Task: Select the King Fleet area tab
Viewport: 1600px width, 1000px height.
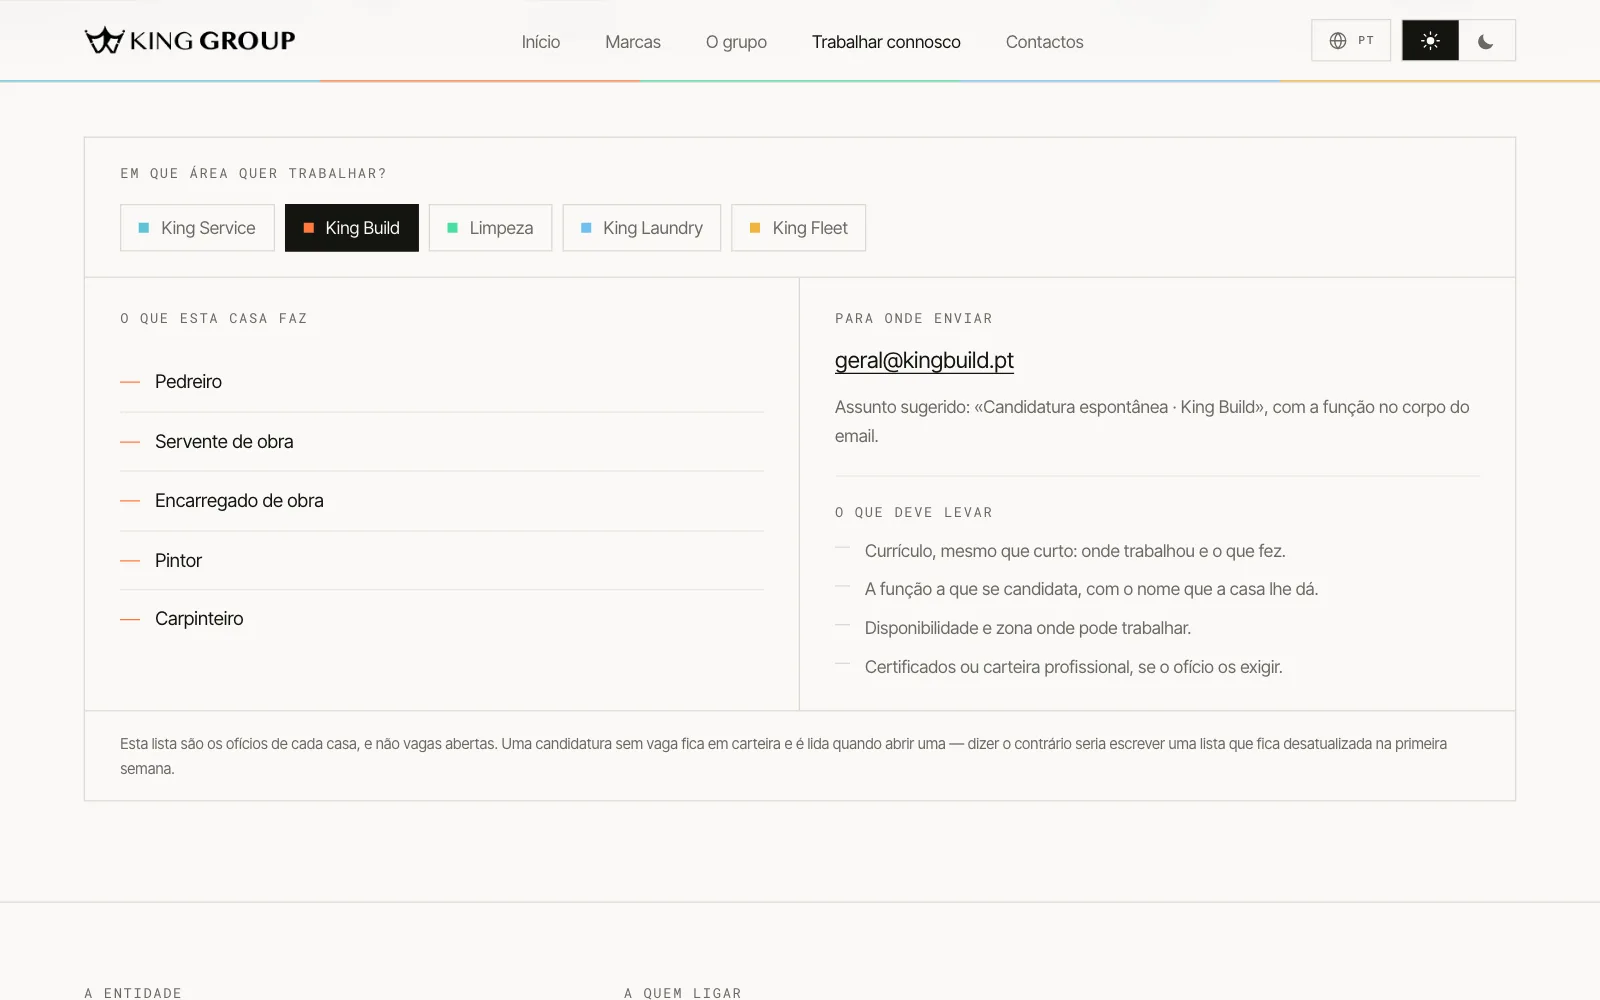Action: click(x=799, y=228)
